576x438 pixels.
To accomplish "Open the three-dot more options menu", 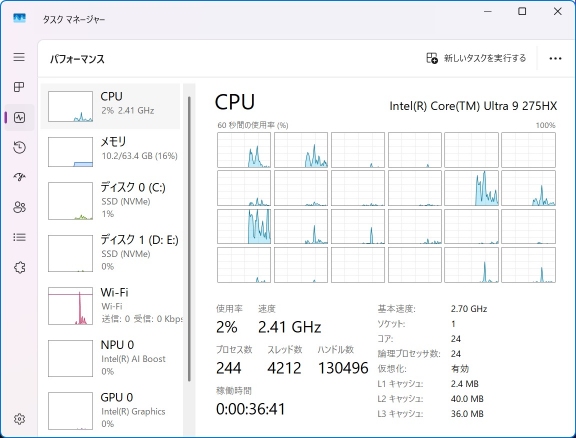I will click(555, 58).
